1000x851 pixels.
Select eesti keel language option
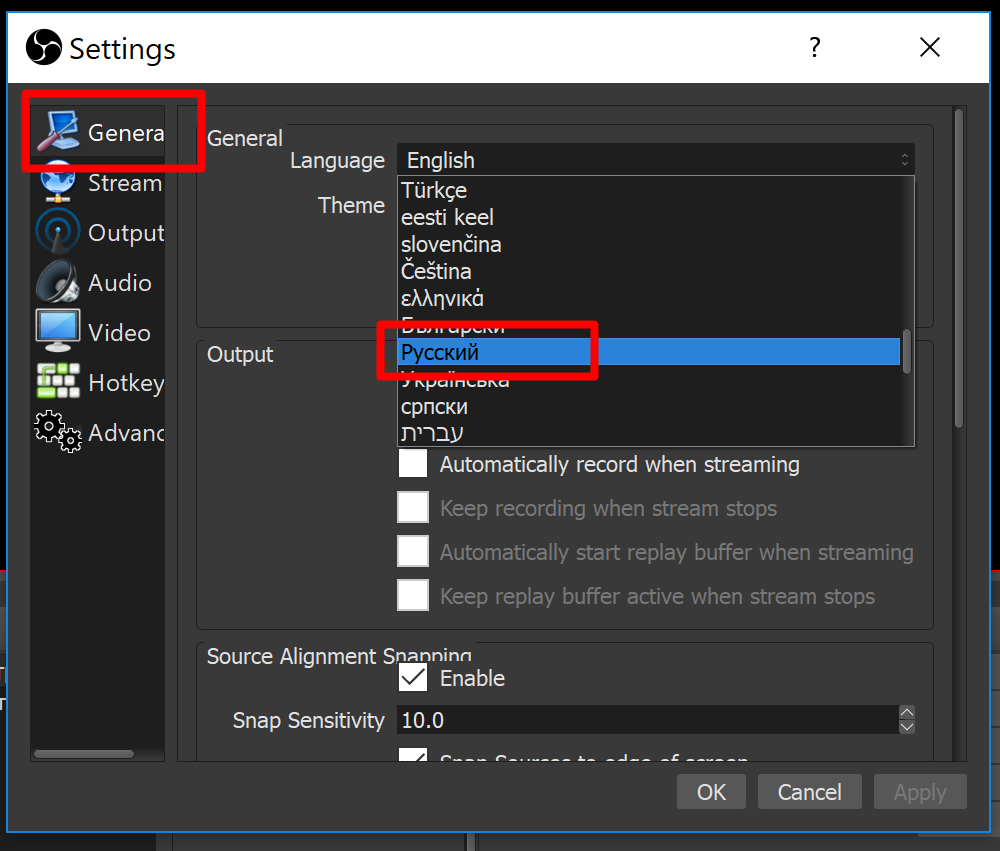click(447, 217)
